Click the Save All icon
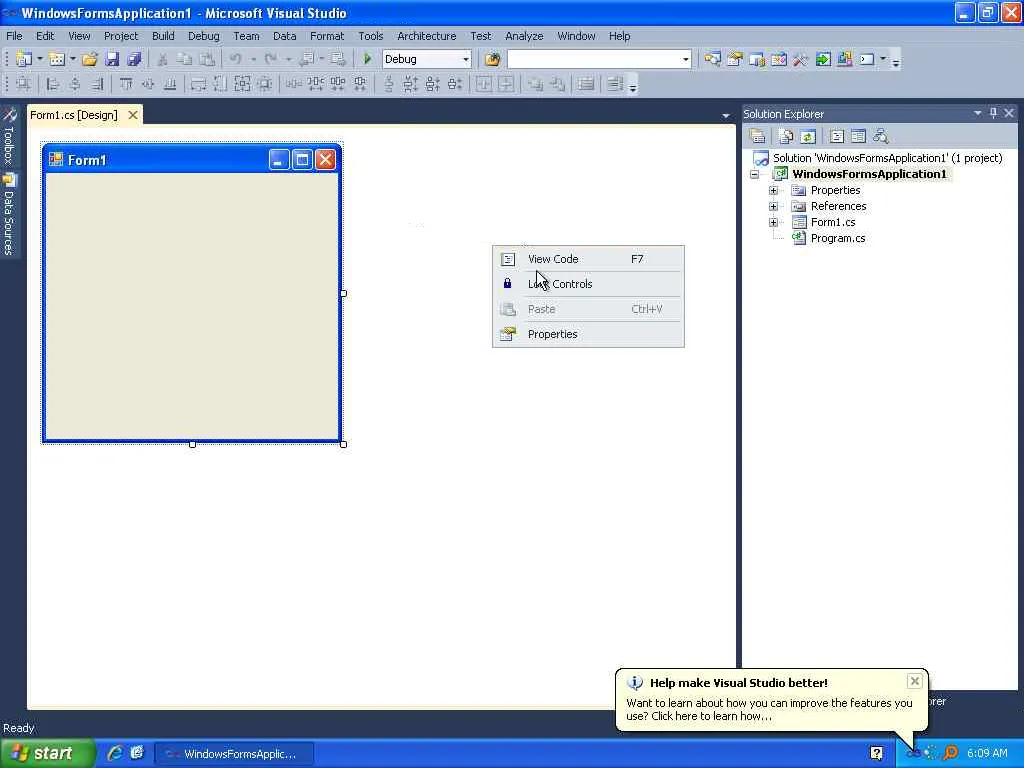The width and height of the screenshot is (1024, 768). 134,59
